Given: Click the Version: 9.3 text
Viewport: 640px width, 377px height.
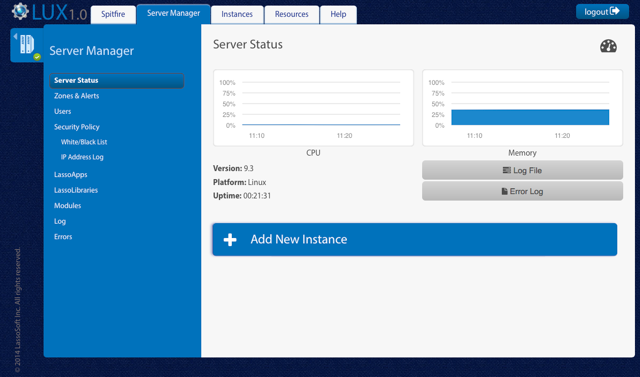Looking at the screenshot, I should coord(233,168).
